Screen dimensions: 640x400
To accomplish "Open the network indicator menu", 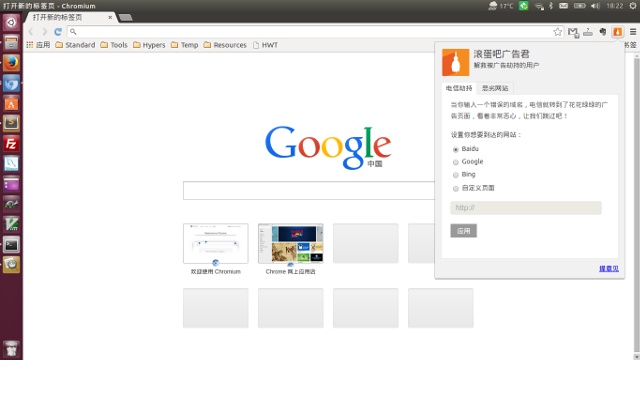I will pos(539,6).
